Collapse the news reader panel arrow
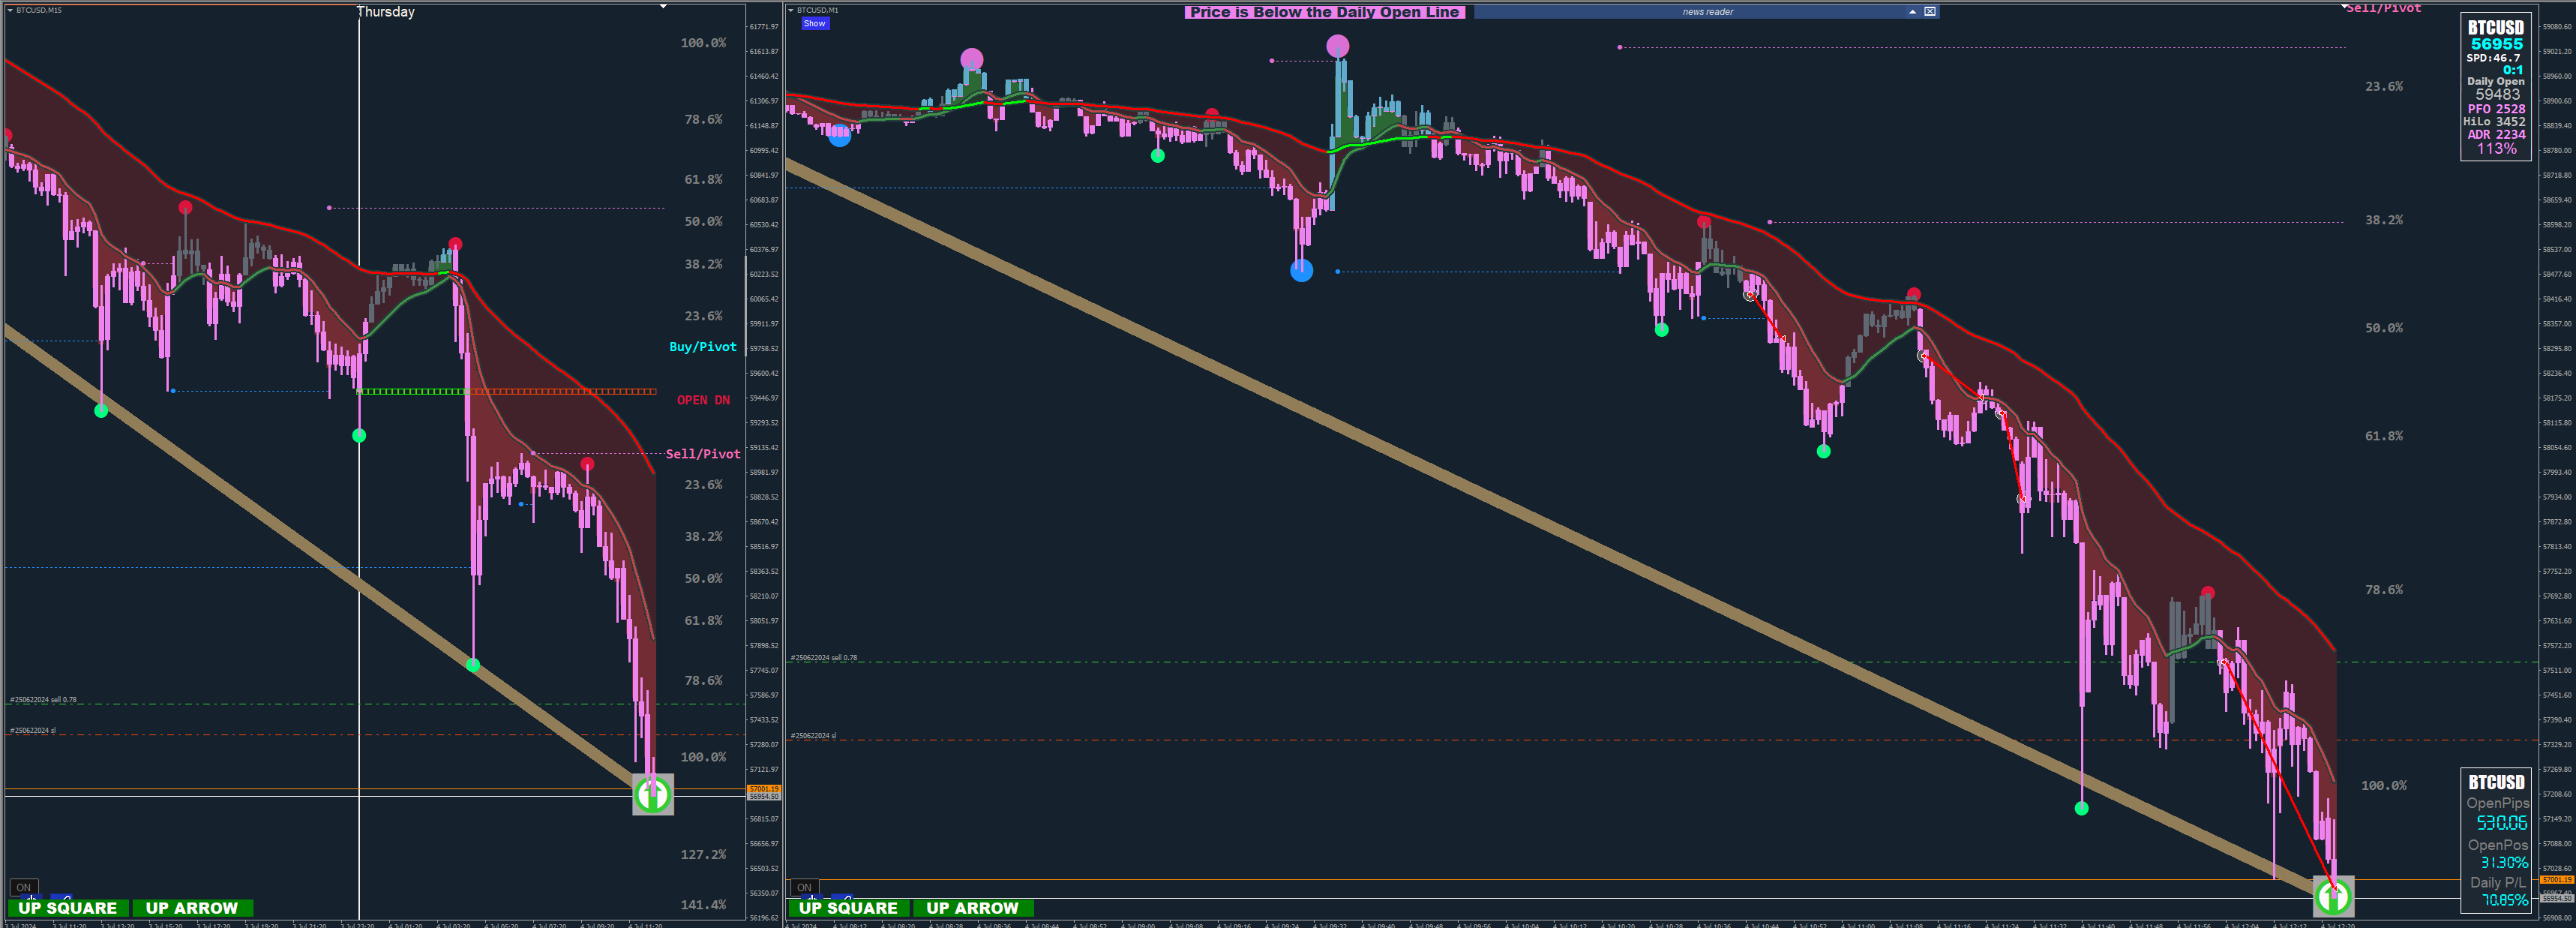The image size is (2576, 928). point(1912,12)
